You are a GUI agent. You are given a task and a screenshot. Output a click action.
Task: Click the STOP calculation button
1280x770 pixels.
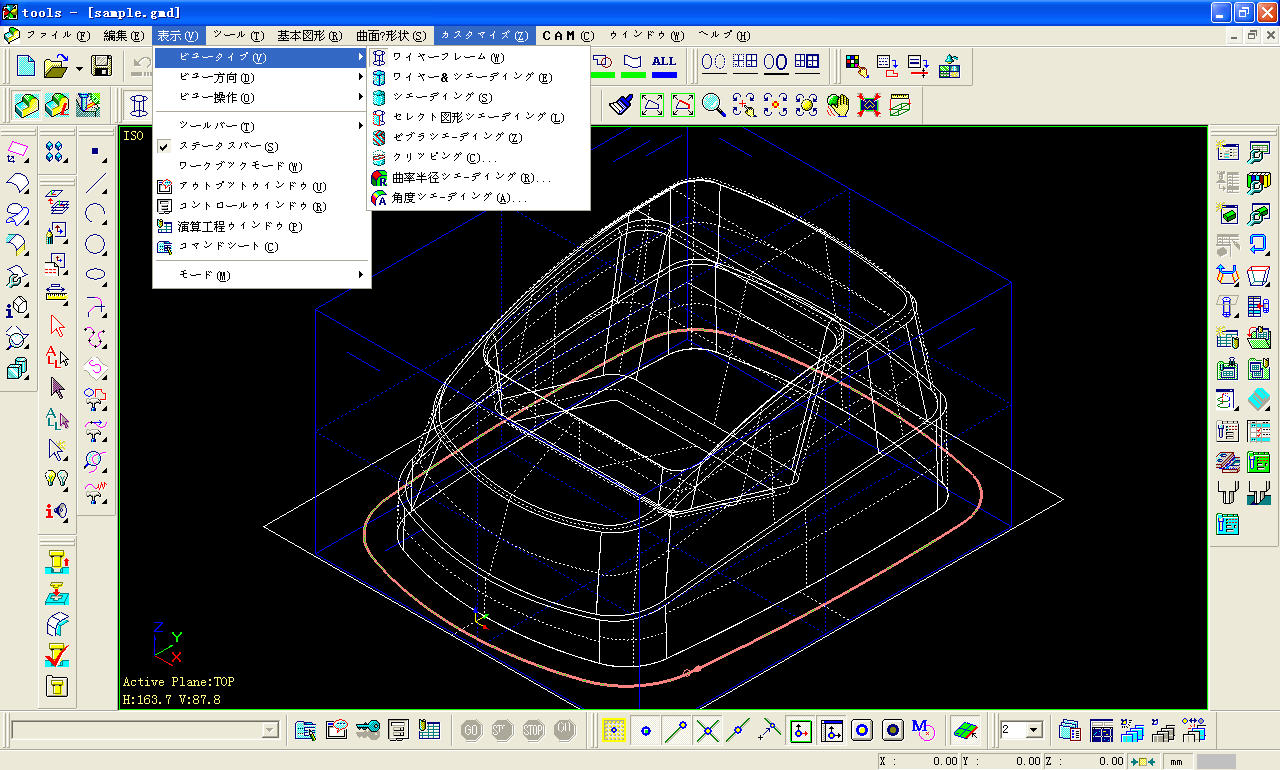tap(533, 730)
